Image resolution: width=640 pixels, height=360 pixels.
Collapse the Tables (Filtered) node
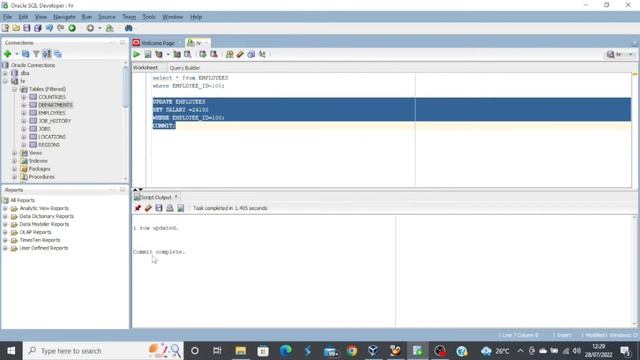point(14,89)
